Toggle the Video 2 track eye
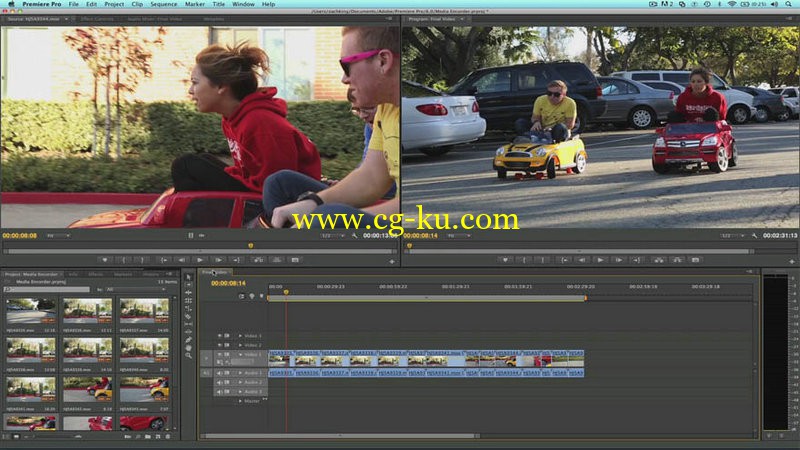The height and width of the screenshot is (450, 800). 220,345
